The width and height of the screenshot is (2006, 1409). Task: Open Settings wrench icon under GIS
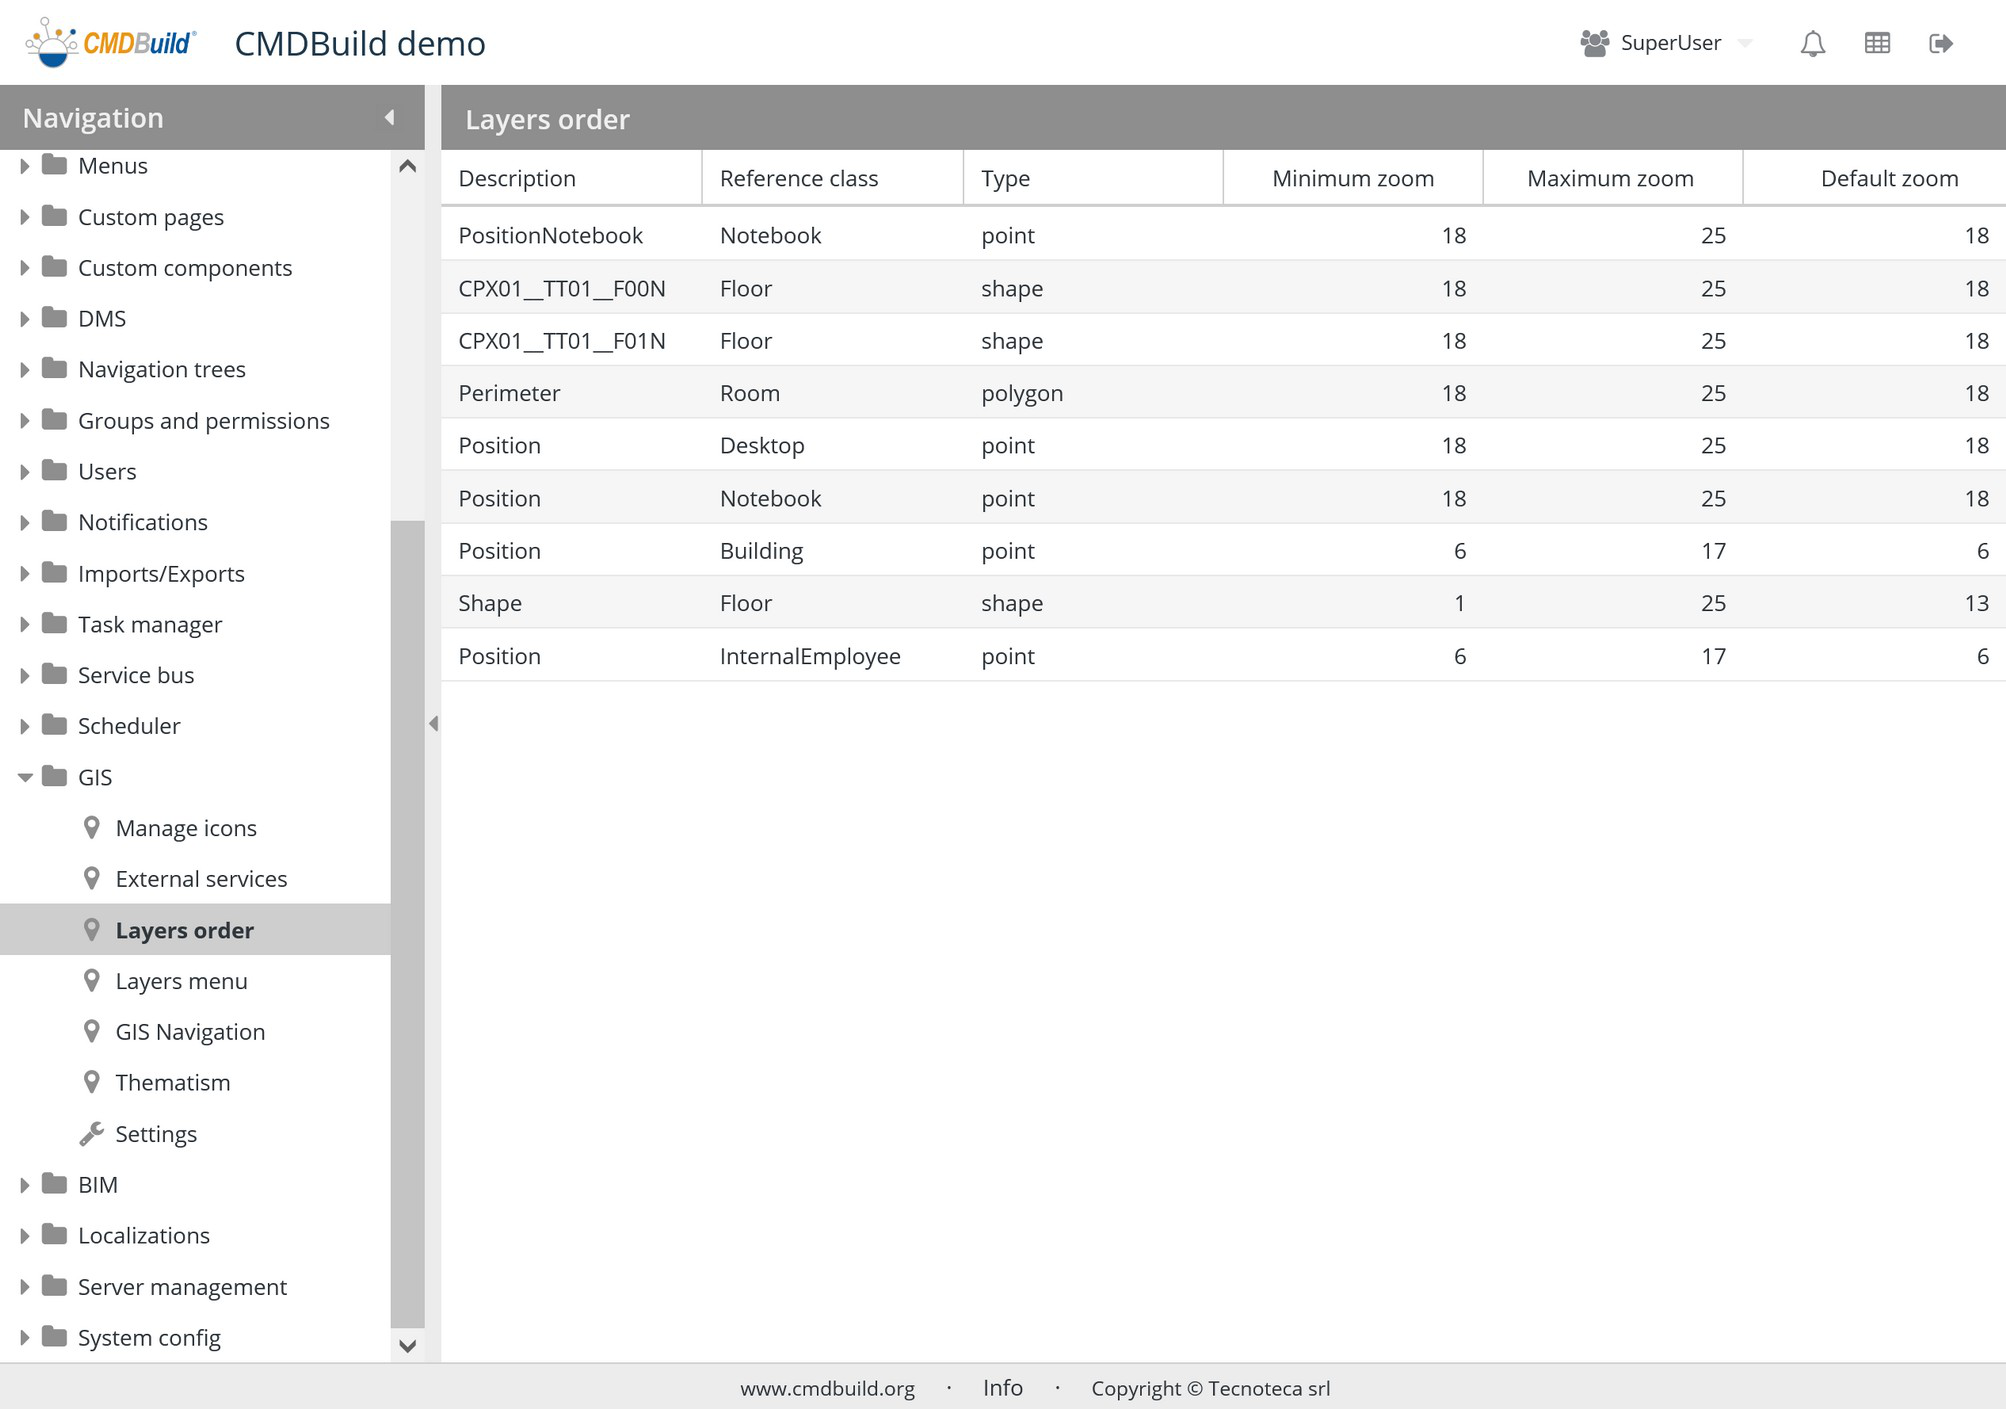point(92,1133)
